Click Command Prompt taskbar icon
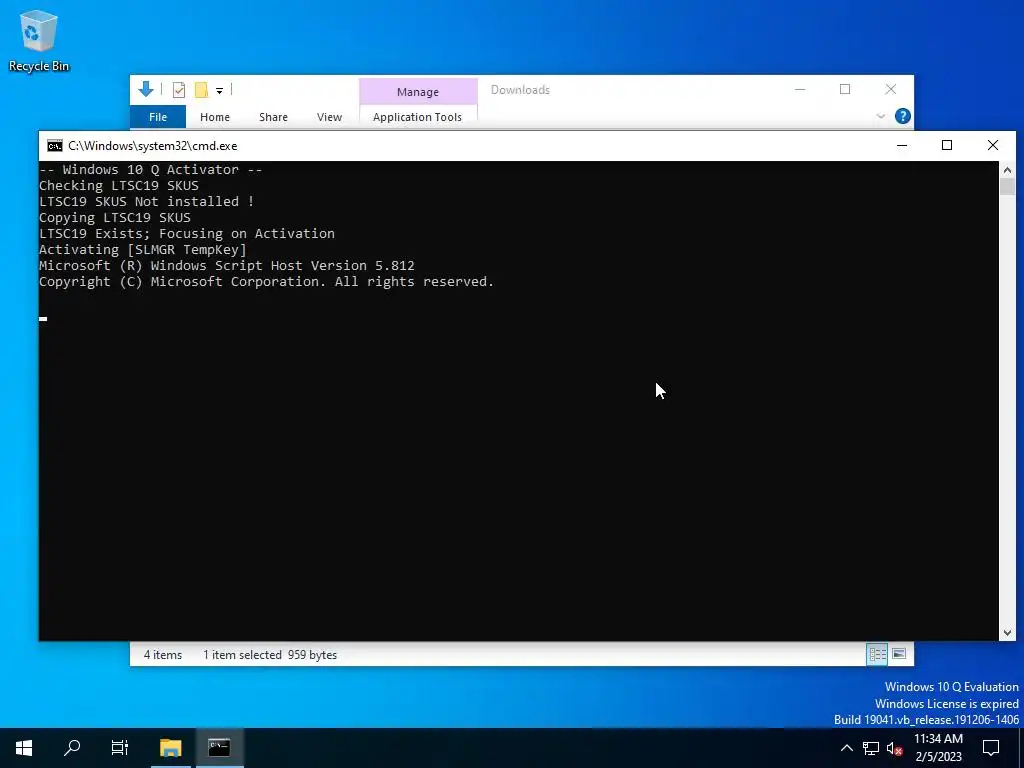 click(219, 748)
